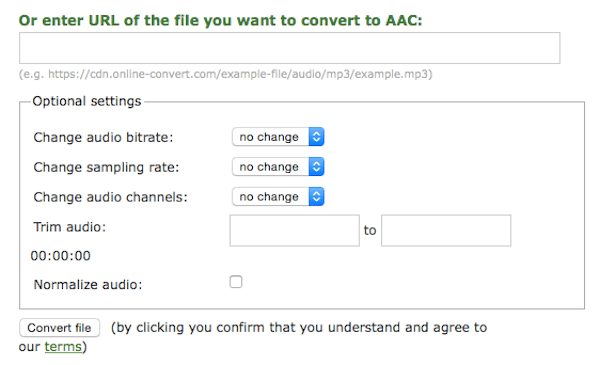
Task: Click the 'Normalize audio:' label
Action: (88, 285)
